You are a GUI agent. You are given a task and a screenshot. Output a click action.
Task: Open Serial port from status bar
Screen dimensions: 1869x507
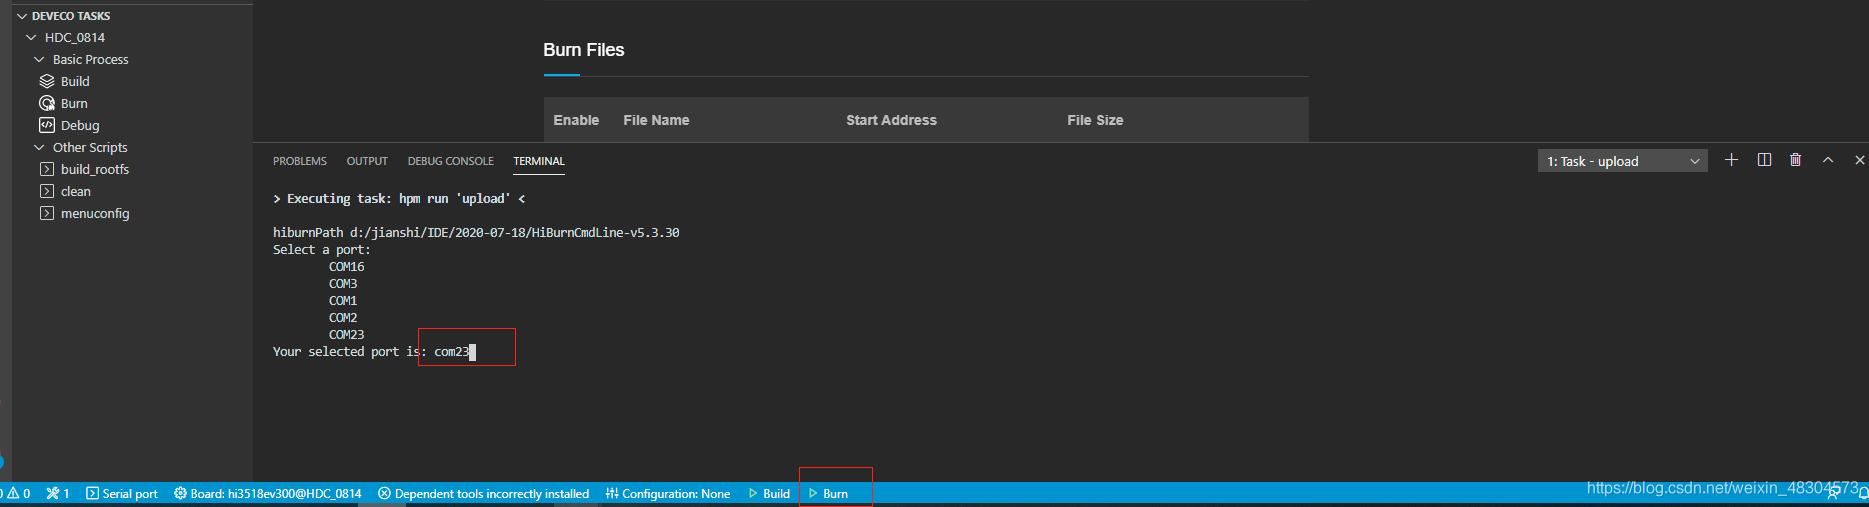click(122, 494)
